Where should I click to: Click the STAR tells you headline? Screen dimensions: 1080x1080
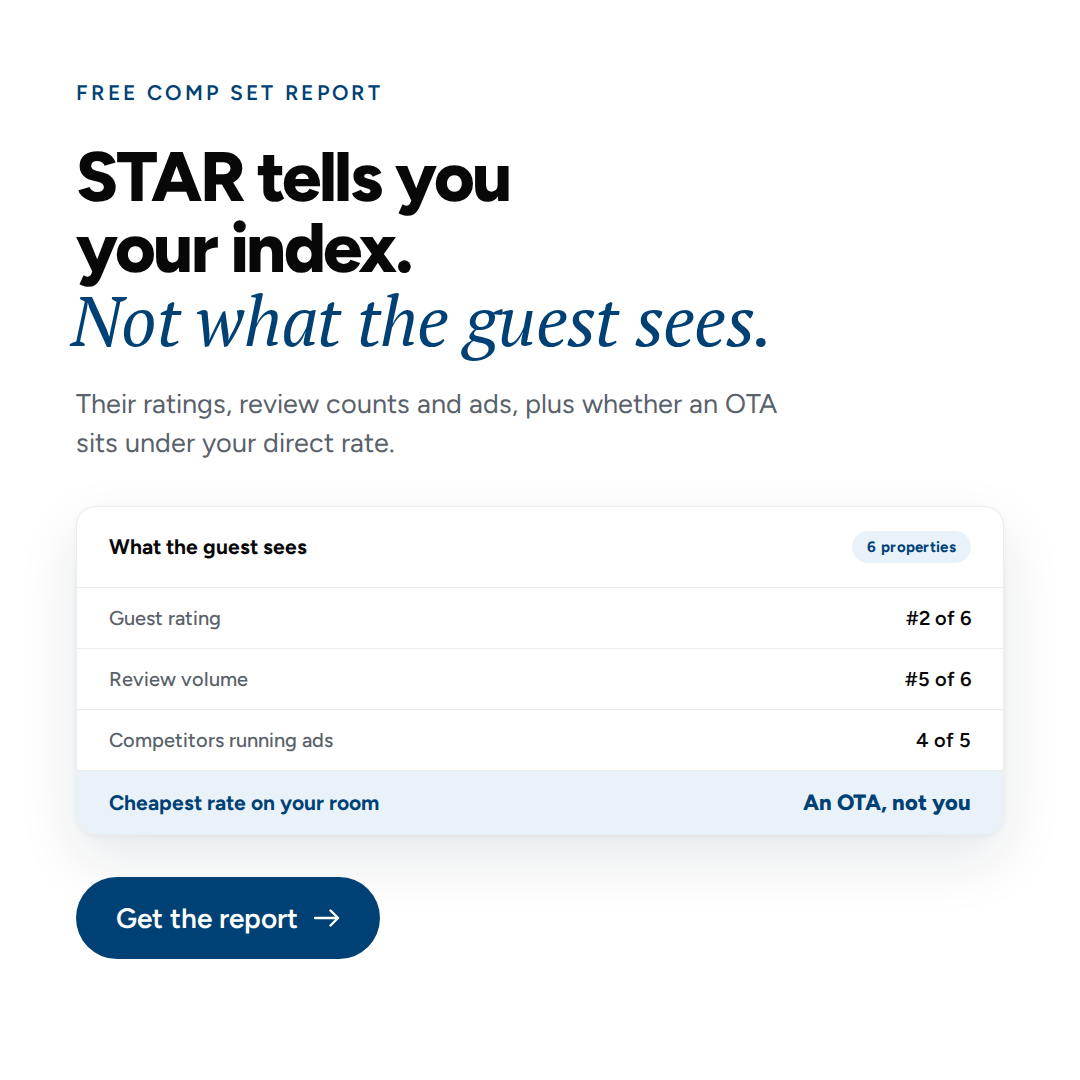pos(293,179)
